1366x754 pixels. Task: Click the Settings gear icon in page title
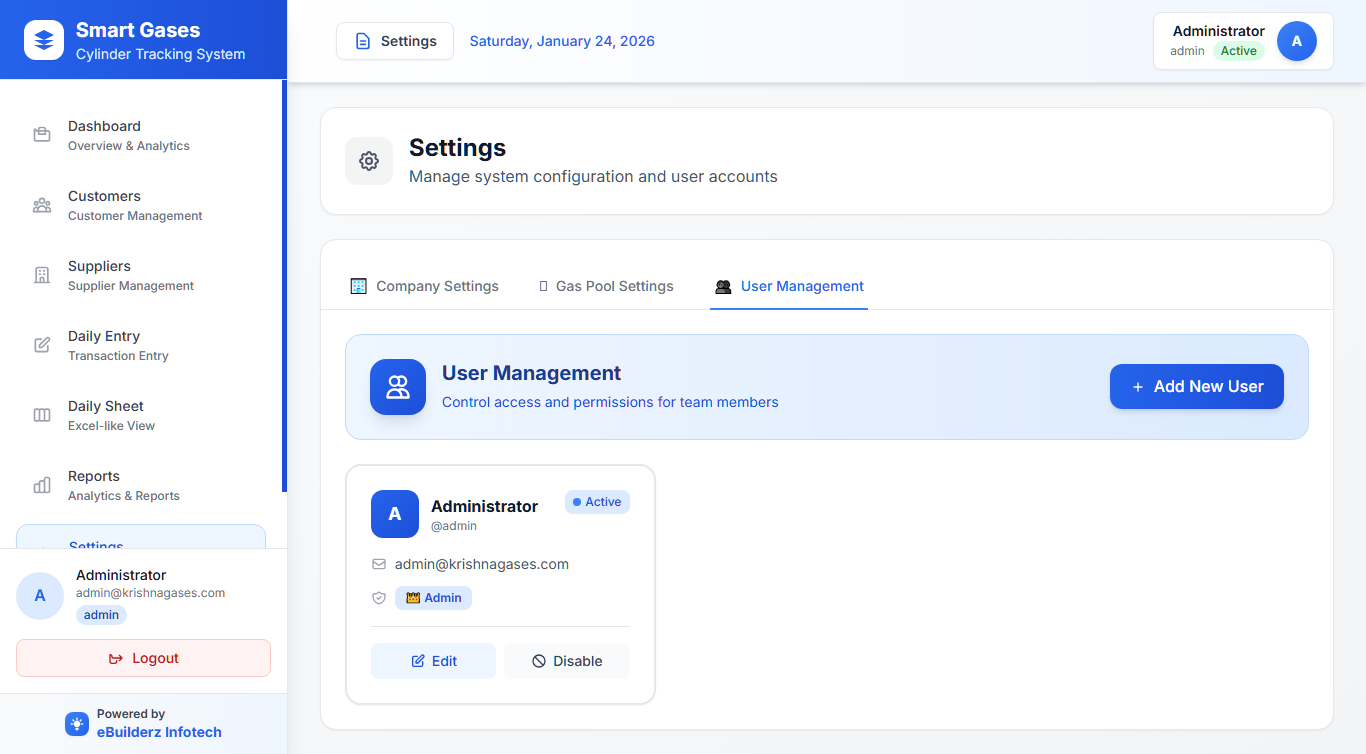tap(369, 161)
